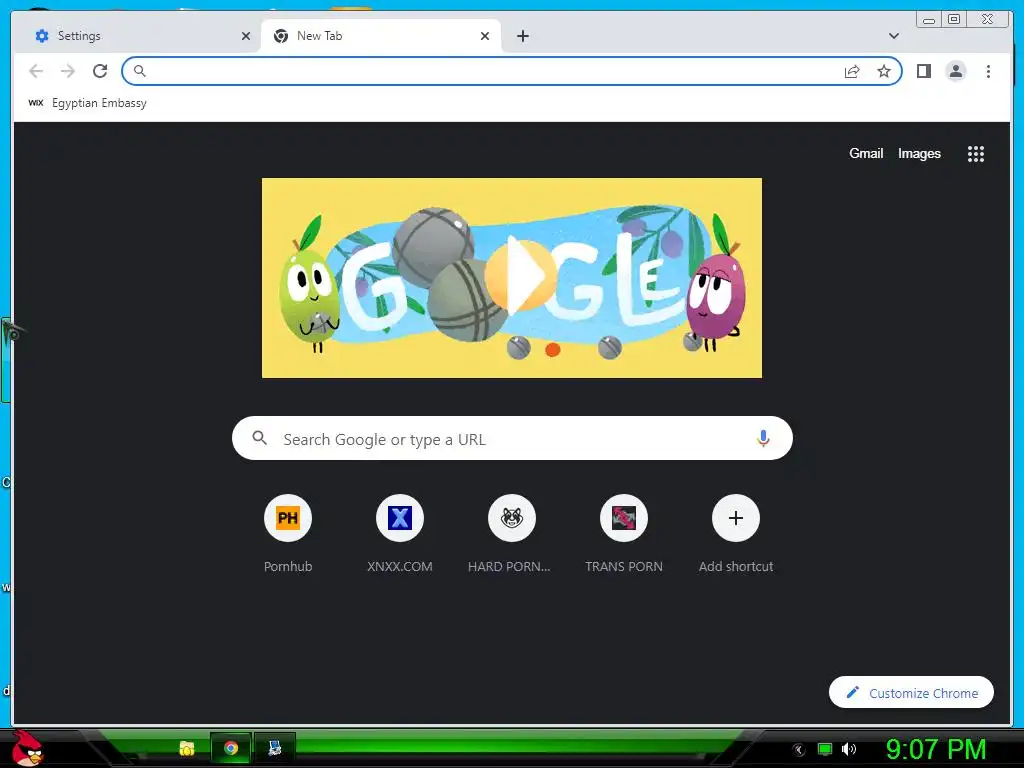Open Gmail link
Image resolution: width=1024 pixels, height=768 pixels.
click(x=866, y=153)
